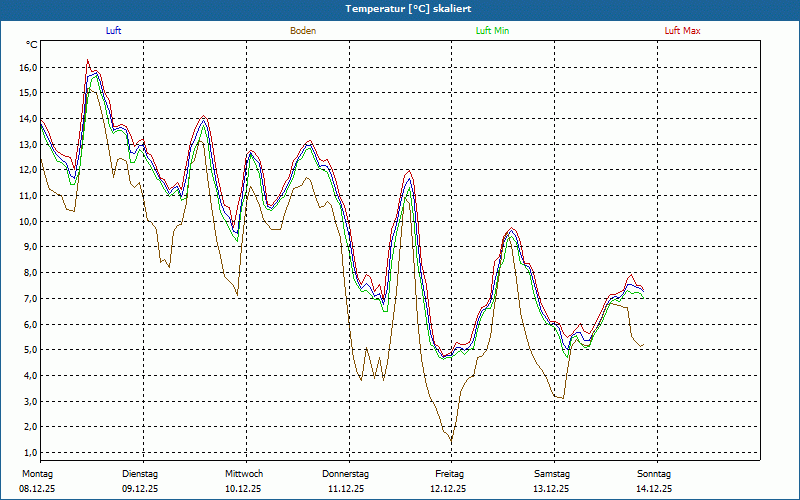The width and height of the screenshot is (800, 500).
Task: Select the Boden legend label
Action: (x=303, y=31)
